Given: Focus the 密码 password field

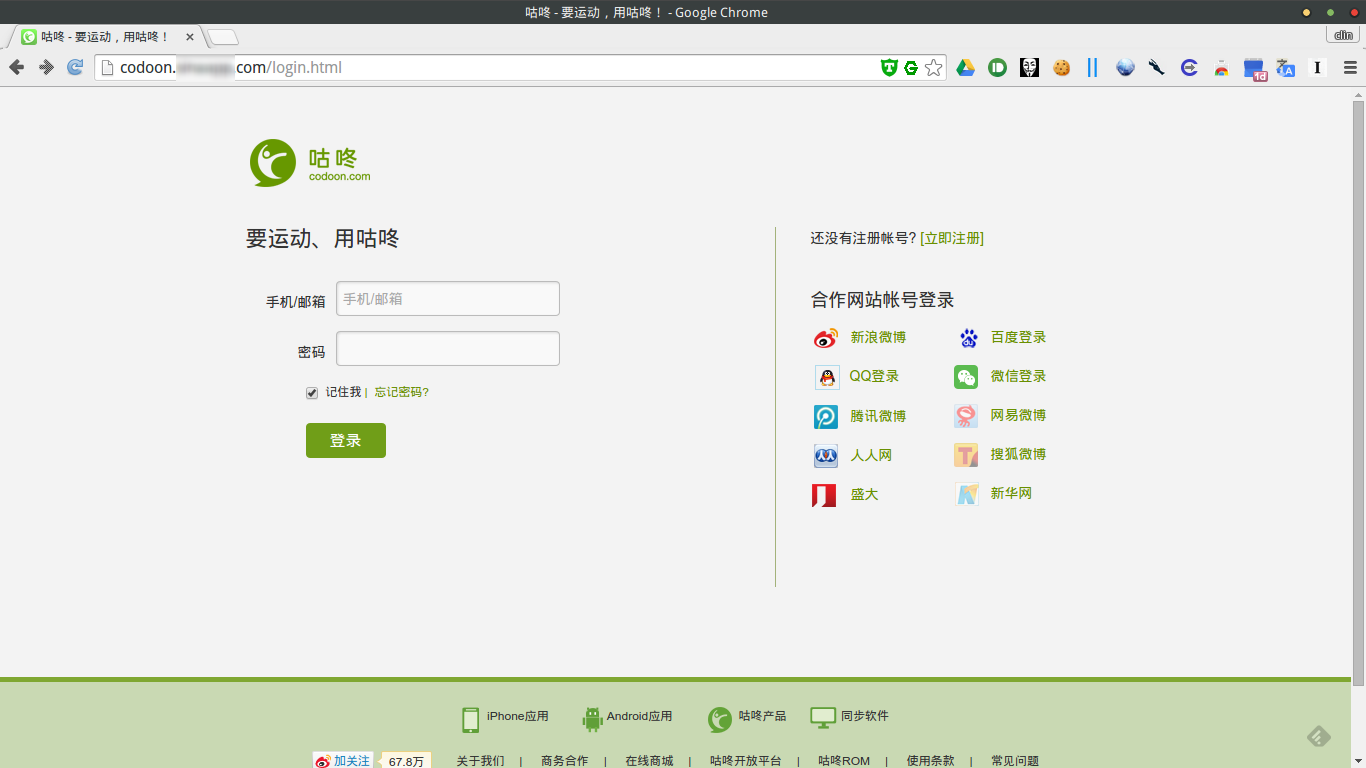Looking at the screenshot, I should (x=448, y=349).
